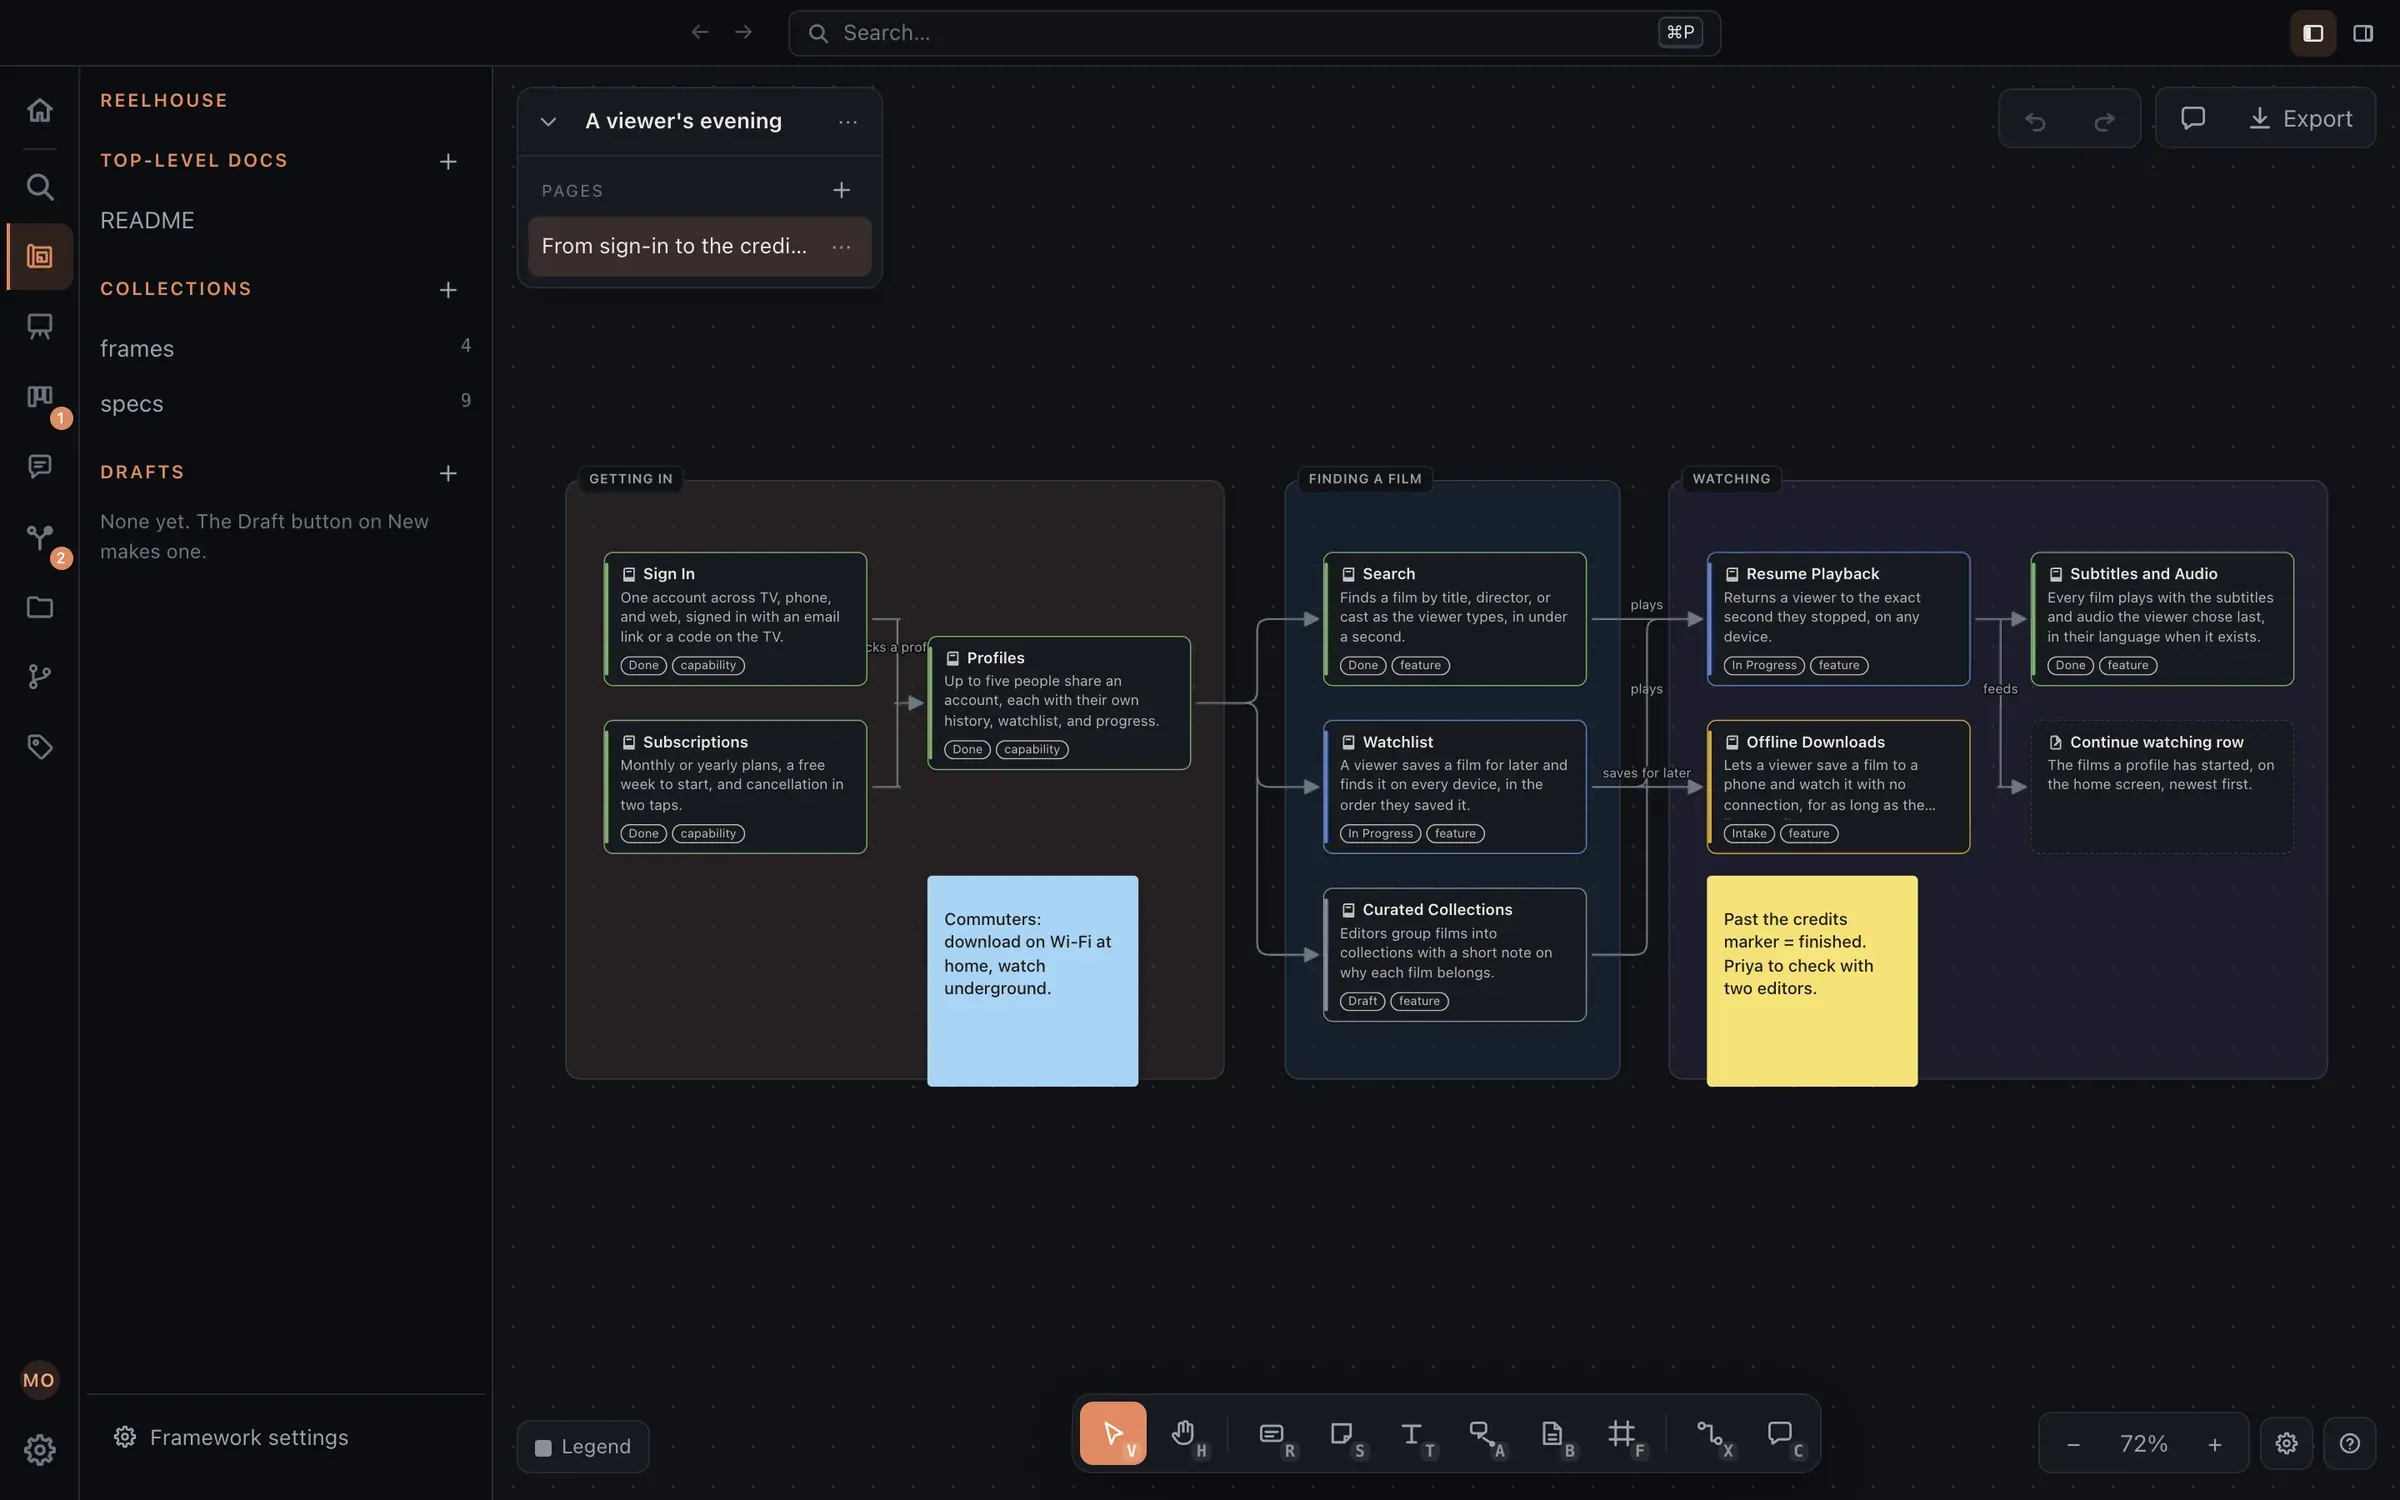The image size is (2400, 1500).
Task: Open canvas settings gear near zoom
Action: coord(2287,1444)
